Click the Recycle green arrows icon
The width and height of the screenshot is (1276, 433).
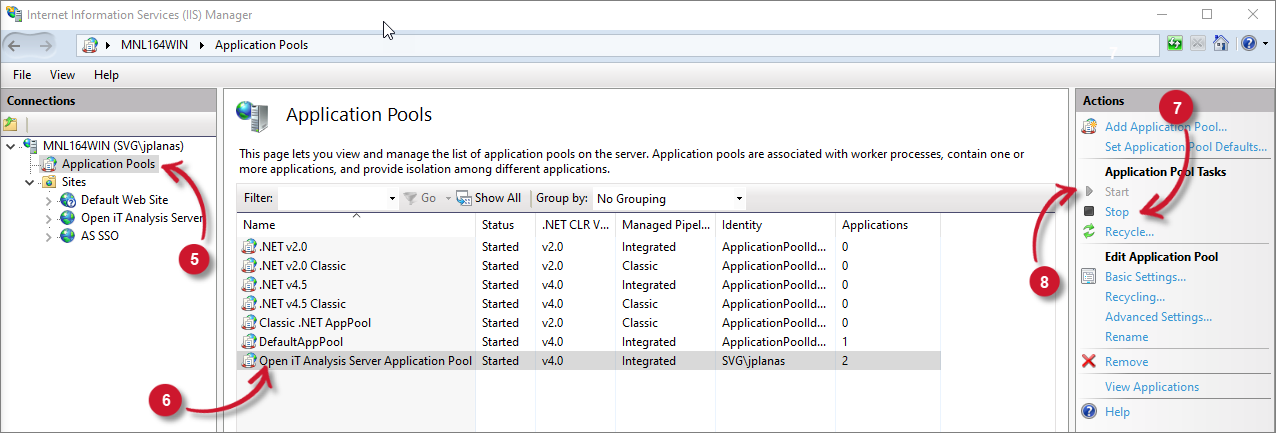(1089, 232)
